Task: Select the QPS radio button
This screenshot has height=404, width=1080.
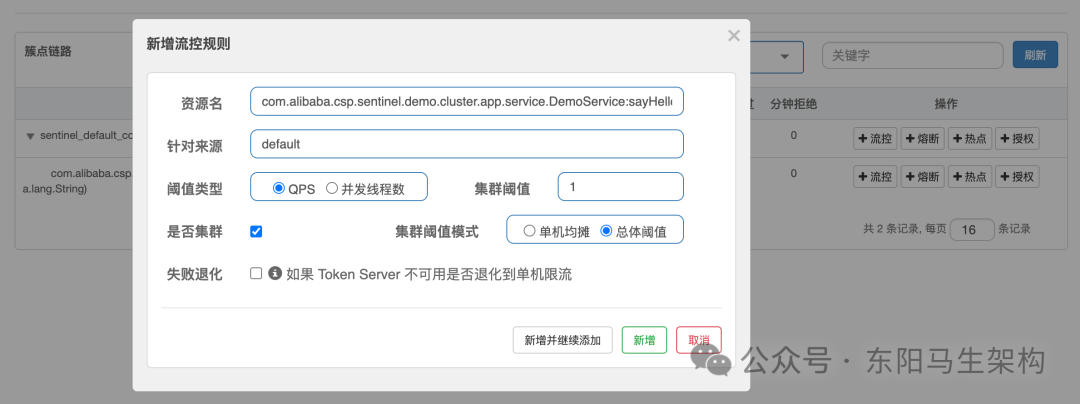Action: tap(279, 188)
